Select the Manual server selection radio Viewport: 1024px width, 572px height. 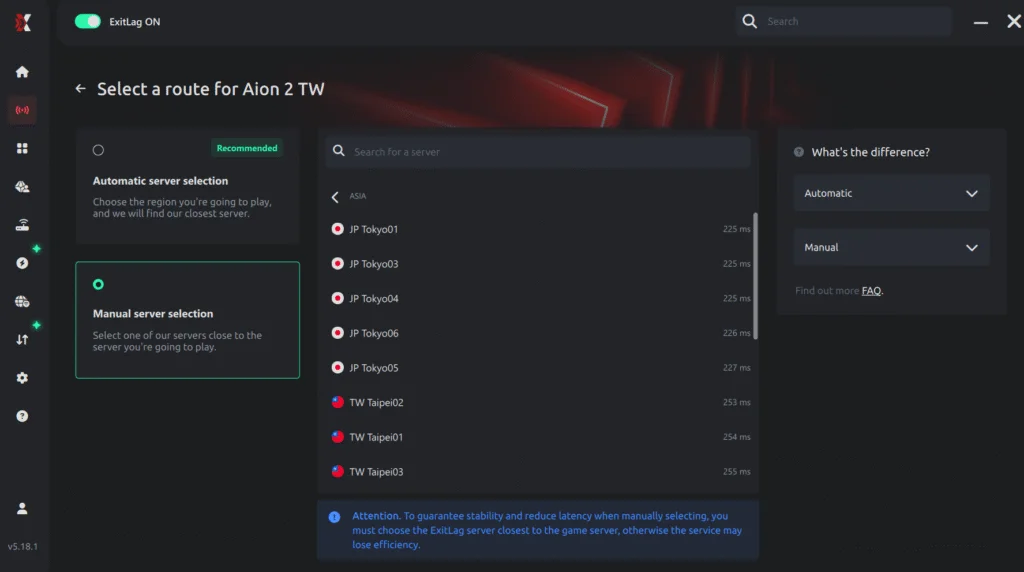pos(98,284)
